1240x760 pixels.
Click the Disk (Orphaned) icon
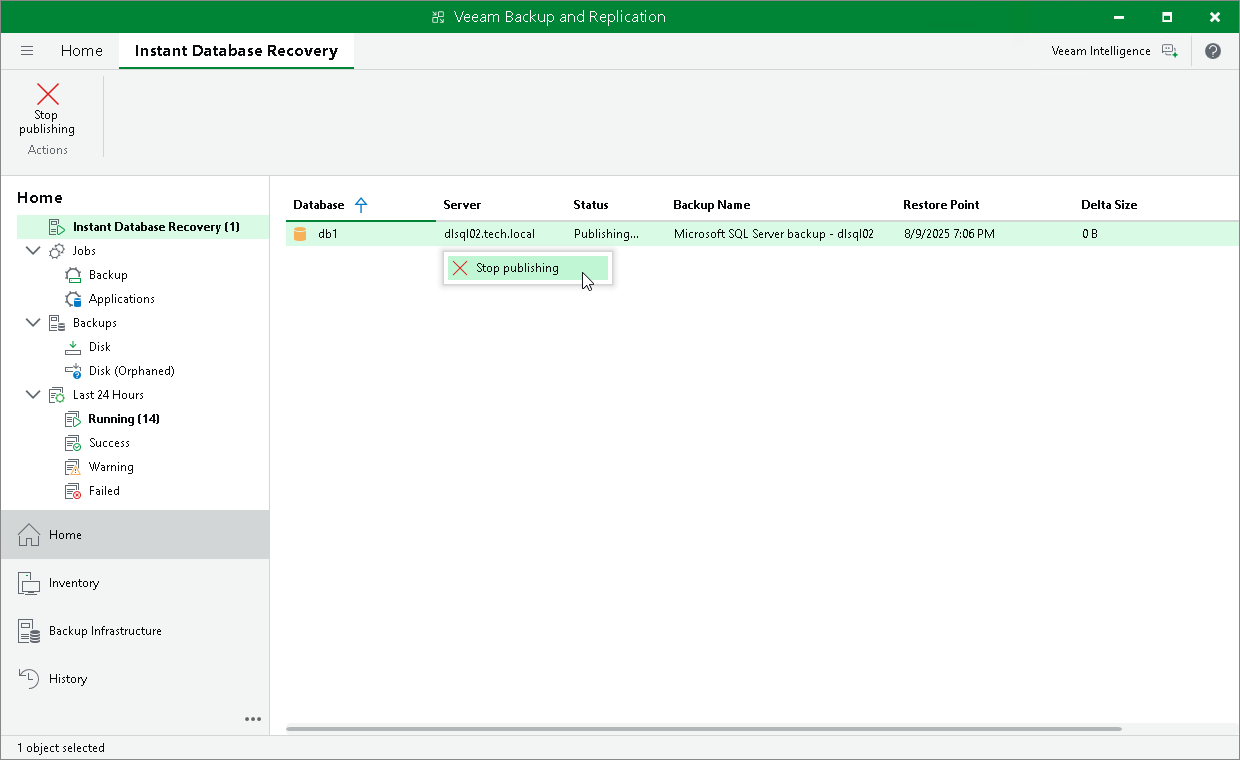click(x=73, y=371)
